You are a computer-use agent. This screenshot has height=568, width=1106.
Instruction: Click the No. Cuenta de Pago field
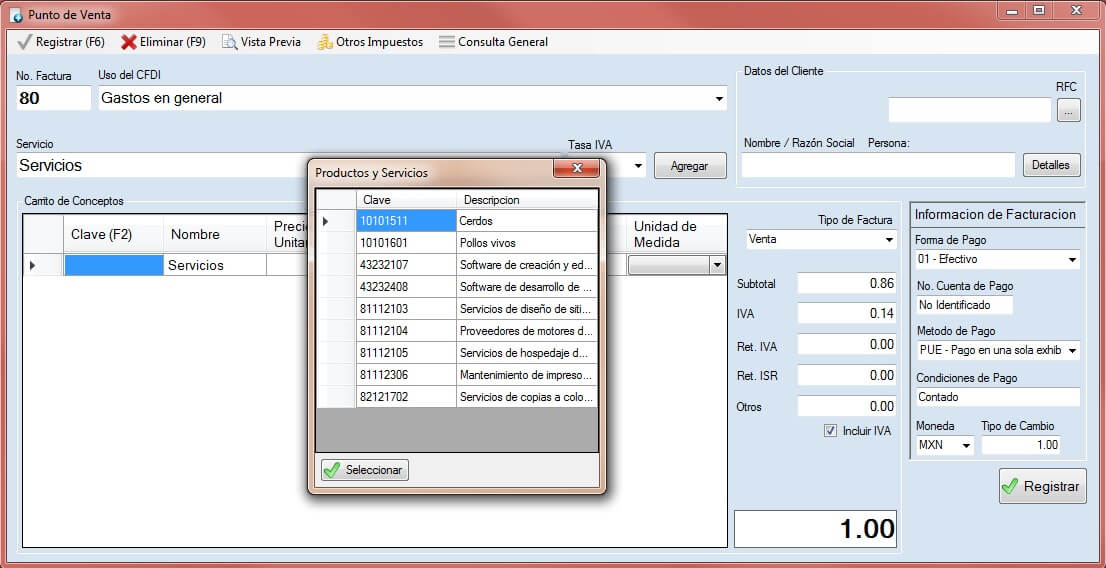click(964, 306)
